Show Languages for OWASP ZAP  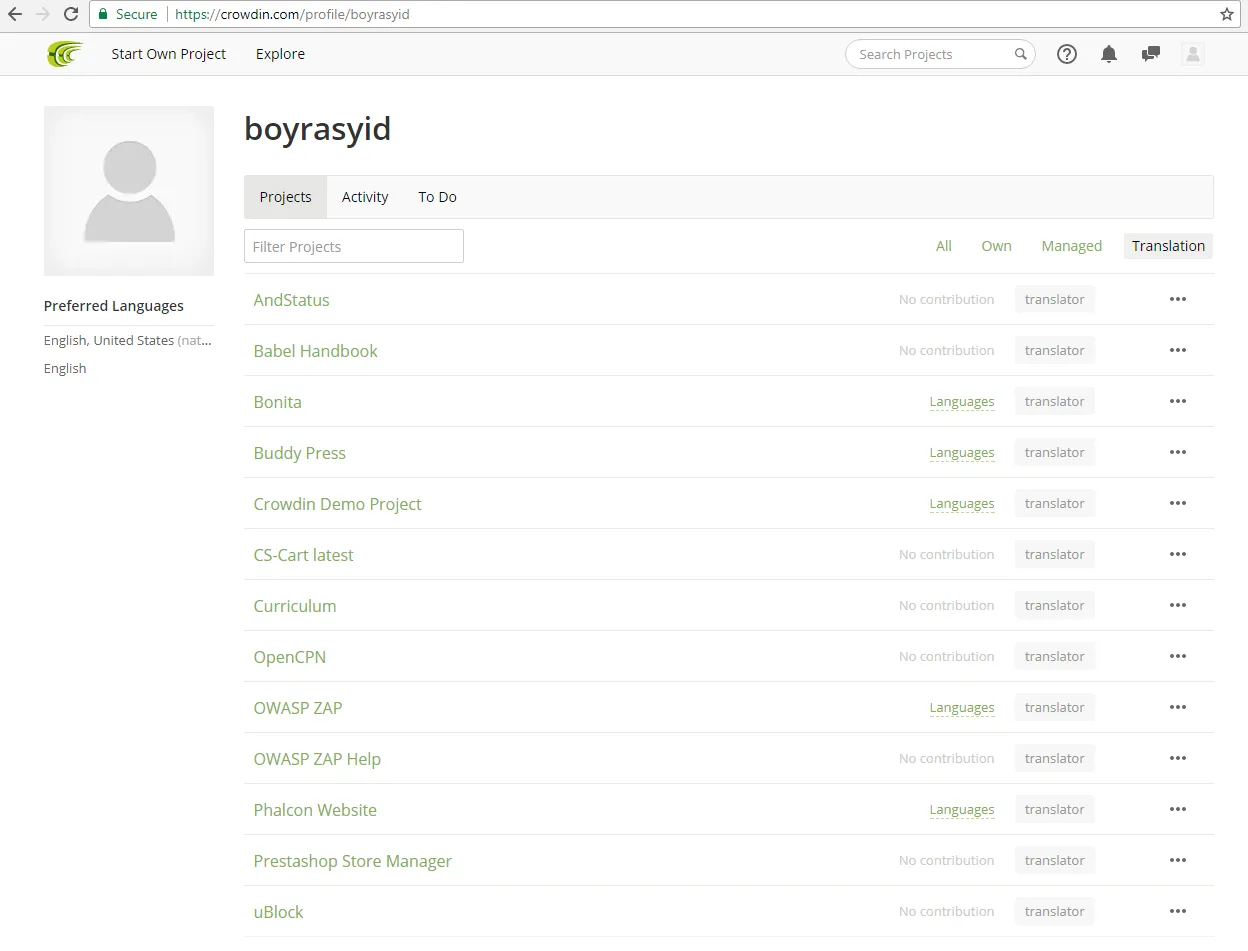(x=961, y=708)
